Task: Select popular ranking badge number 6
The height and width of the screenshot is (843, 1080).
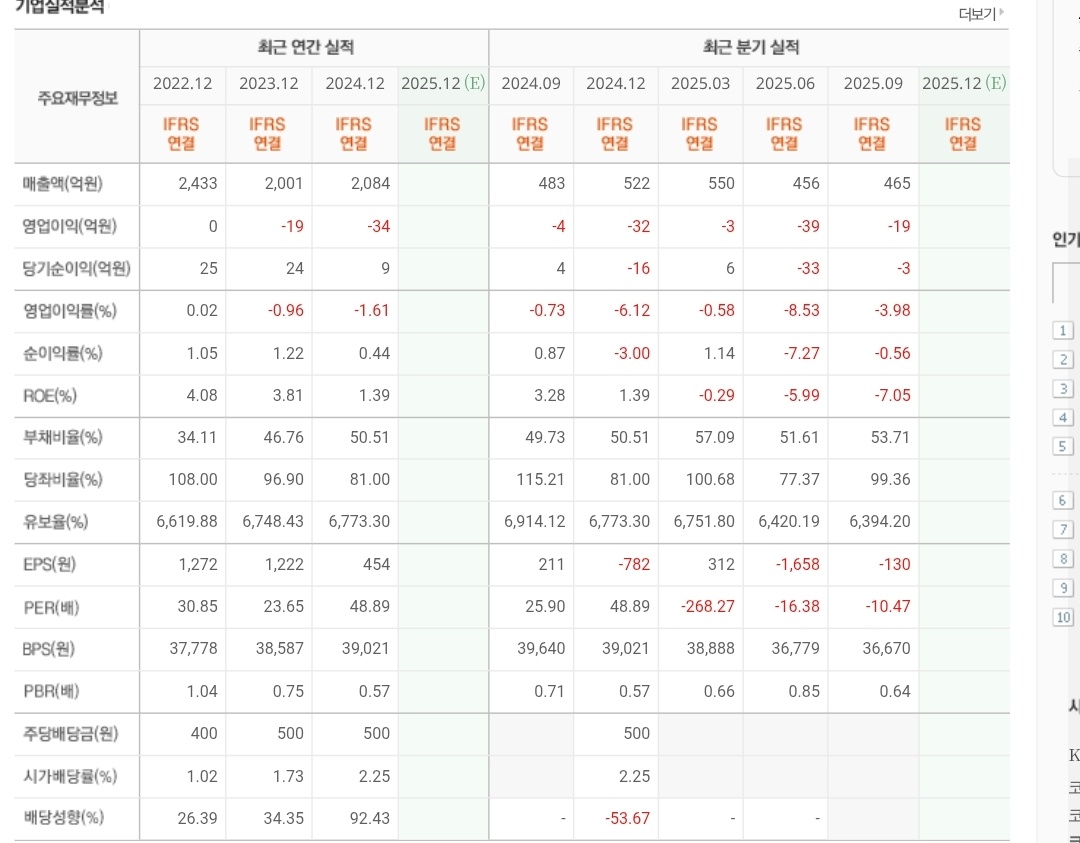Action: [x=1063, y=501]
